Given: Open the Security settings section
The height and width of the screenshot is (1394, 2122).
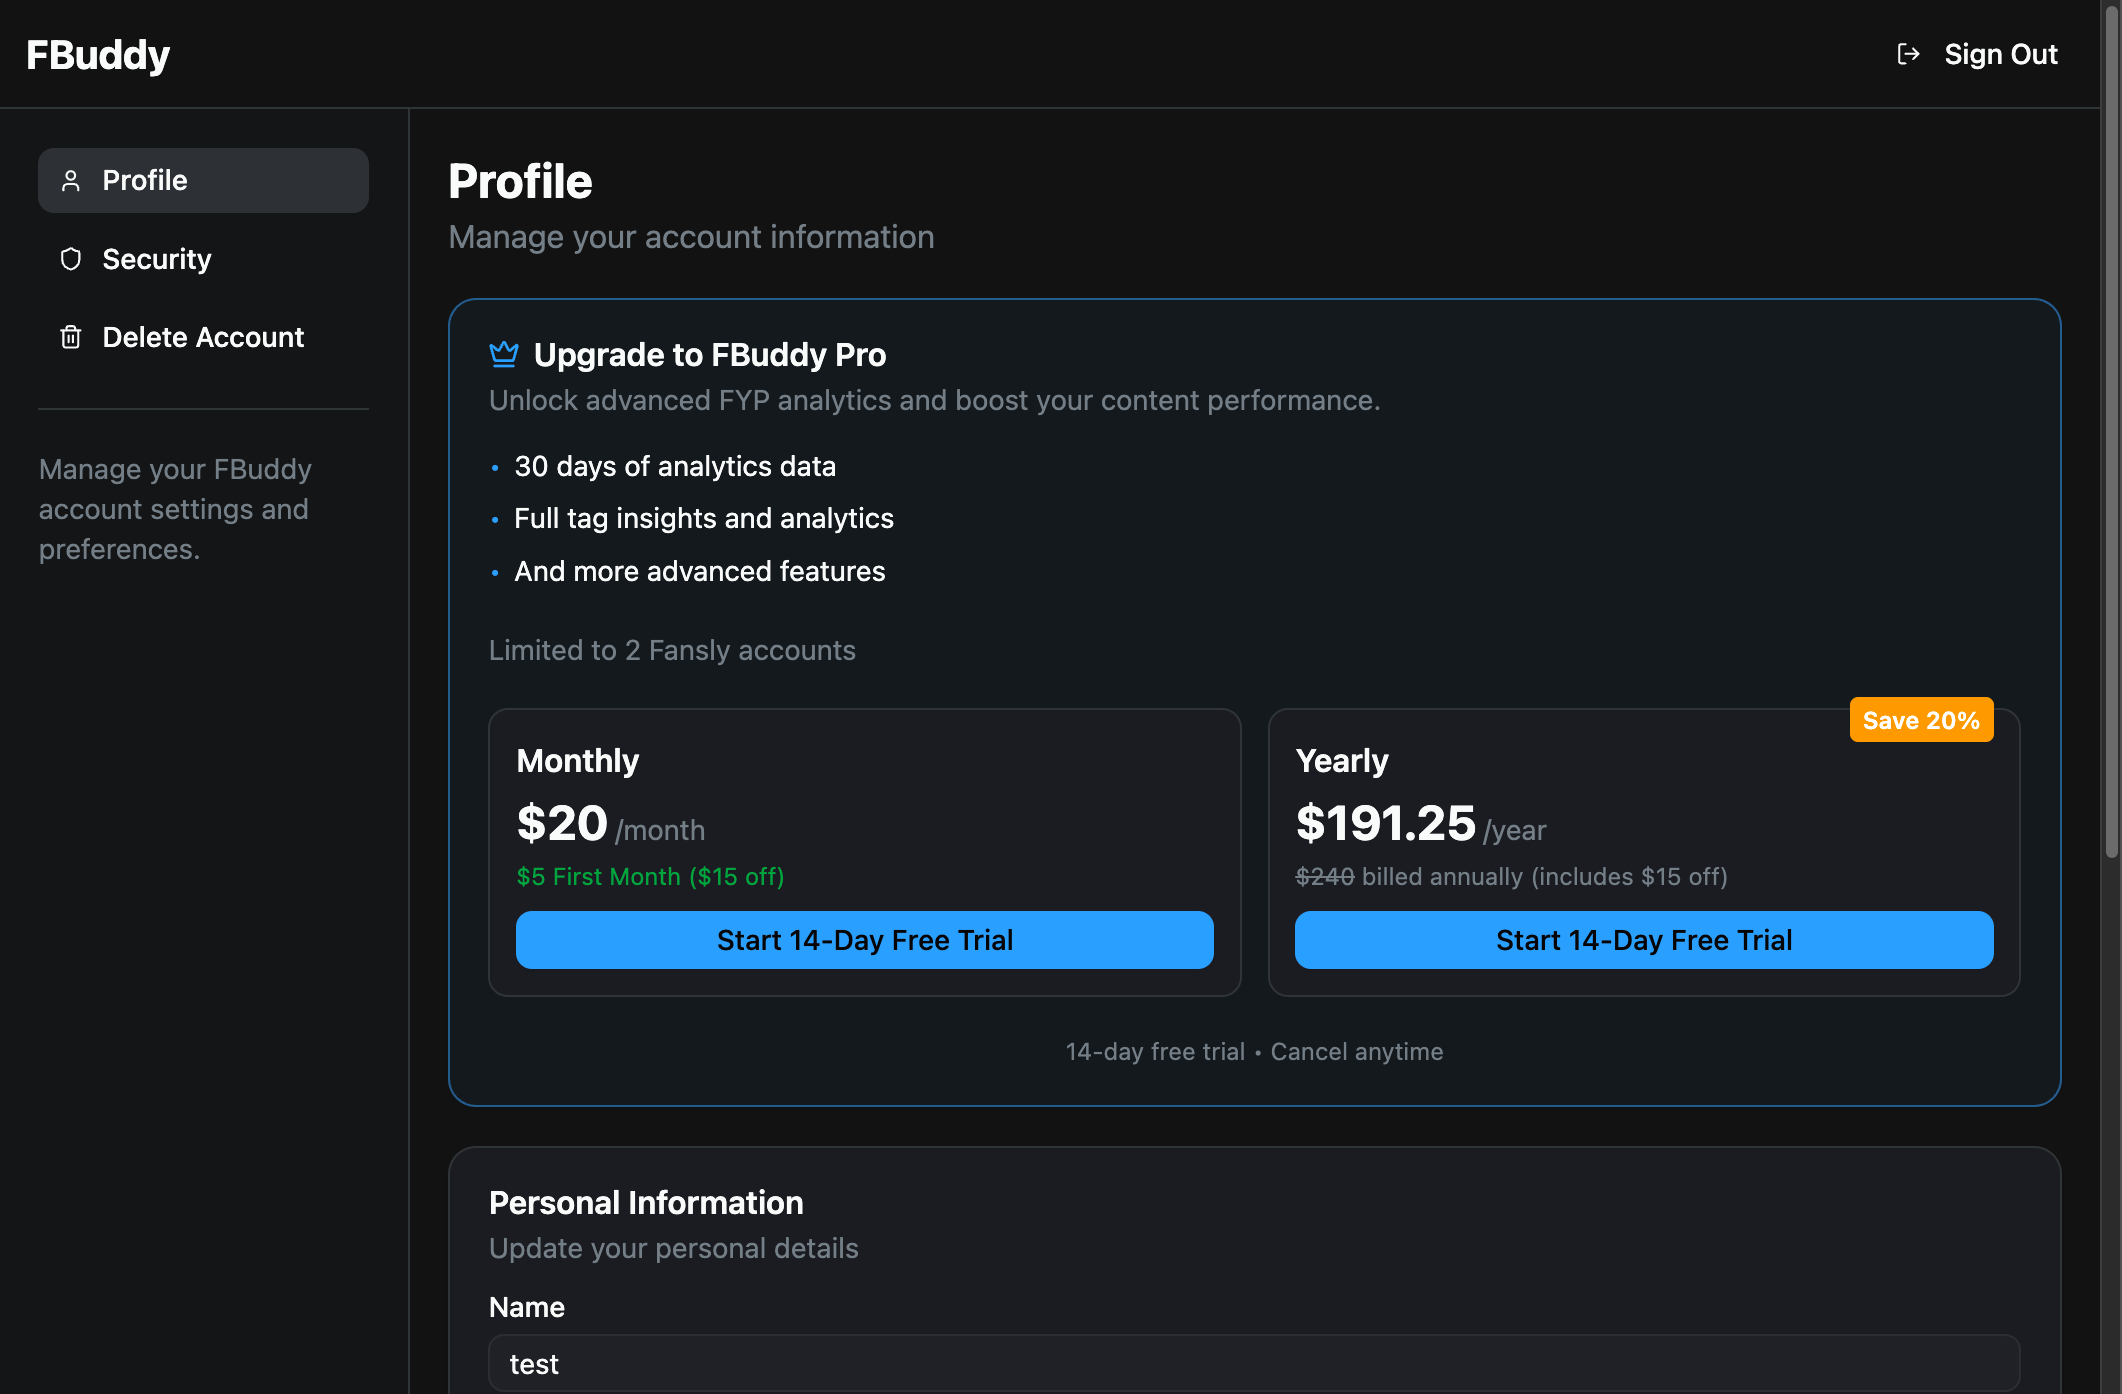Looking at the screenshot, I should click(x=203, y=259).
